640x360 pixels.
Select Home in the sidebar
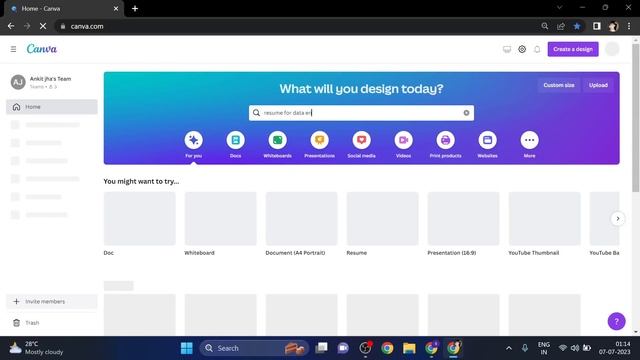point(52,107)
